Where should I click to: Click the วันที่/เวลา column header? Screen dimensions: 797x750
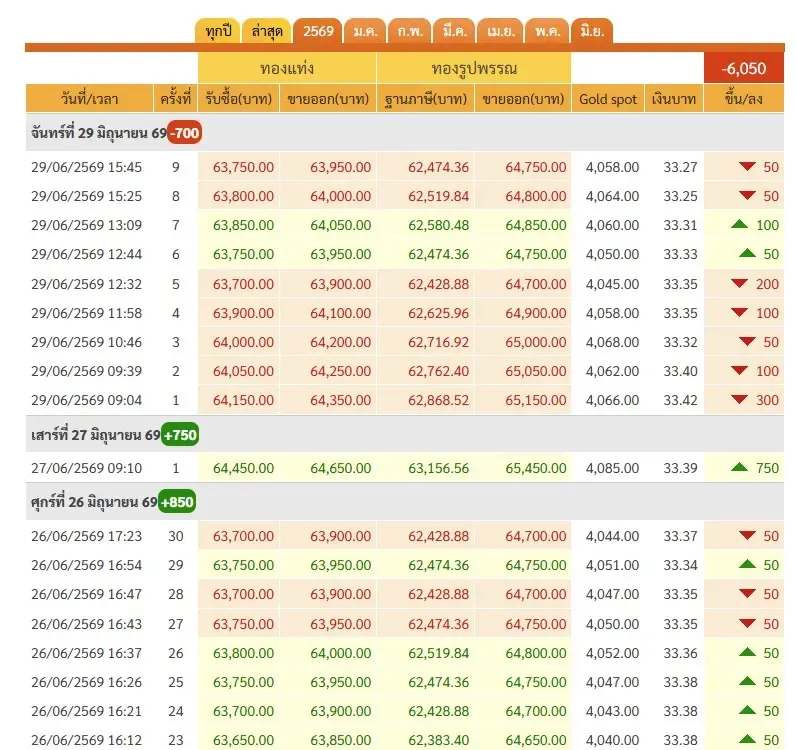89,99
